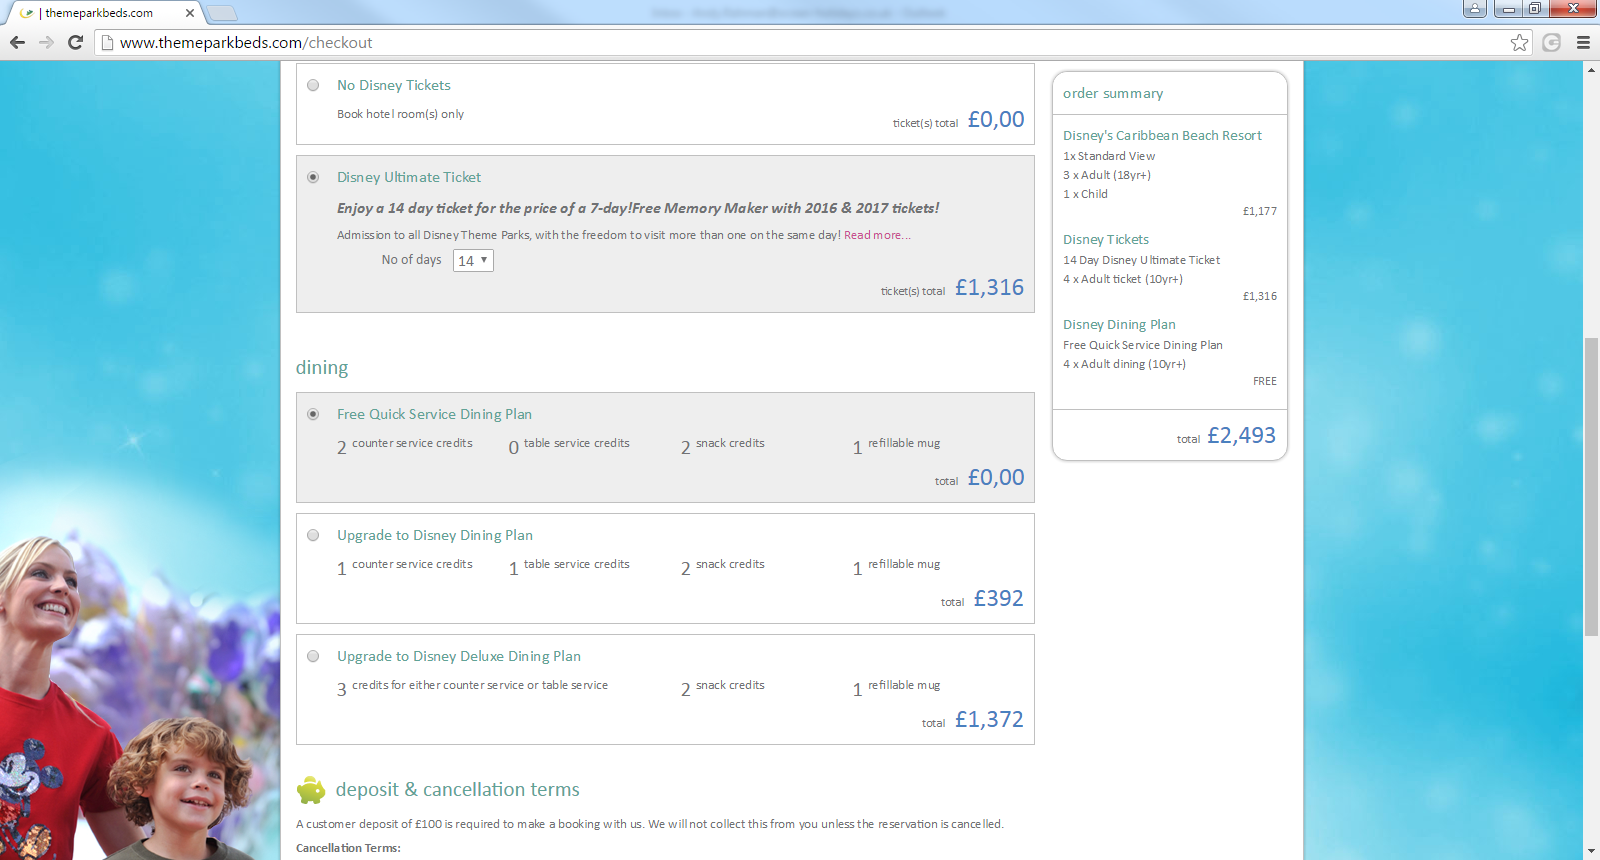Click the green piggy bank deposit icon

tap(311, 790)
